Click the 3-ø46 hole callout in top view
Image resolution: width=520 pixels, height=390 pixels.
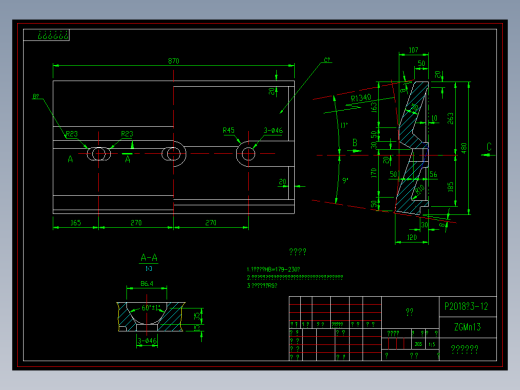point(273,130)
